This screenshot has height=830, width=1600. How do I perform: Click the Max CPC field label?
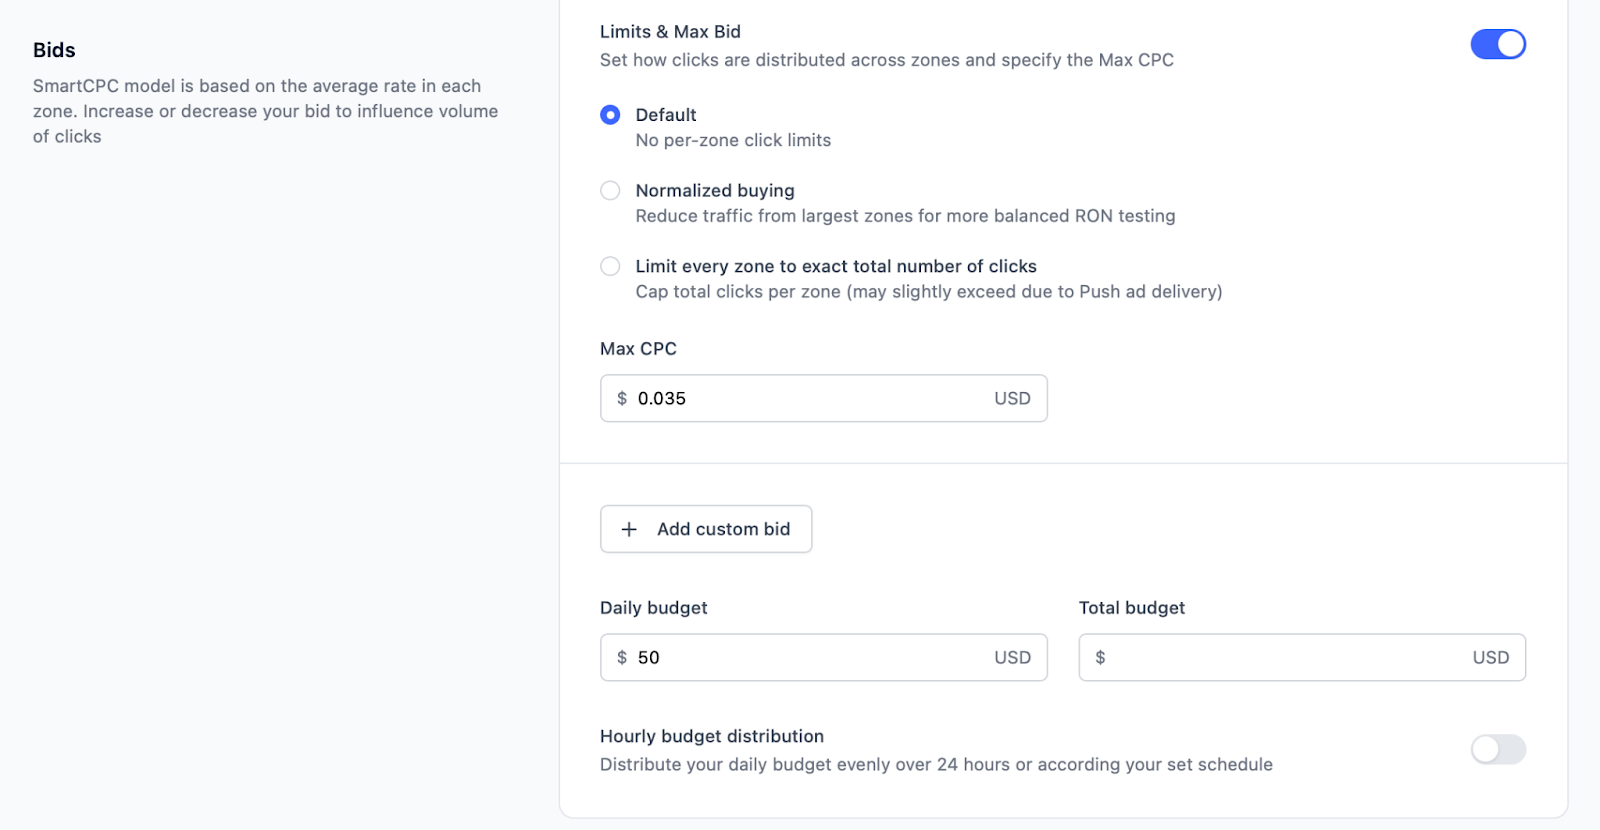click(x=638, y=349)
